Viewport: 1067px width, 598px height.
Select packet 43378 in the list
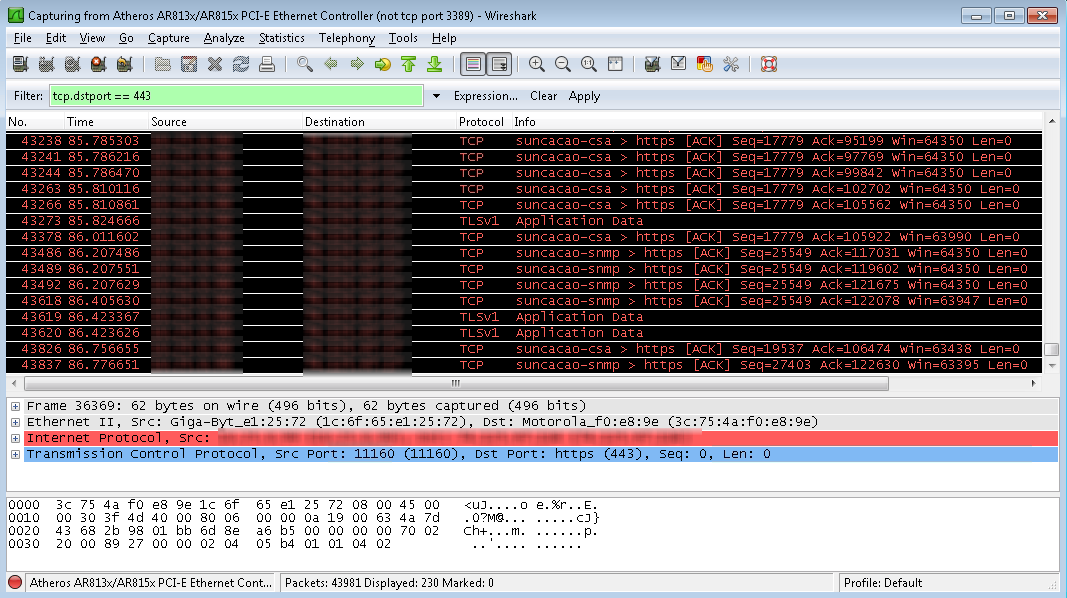tap(524, 237)
